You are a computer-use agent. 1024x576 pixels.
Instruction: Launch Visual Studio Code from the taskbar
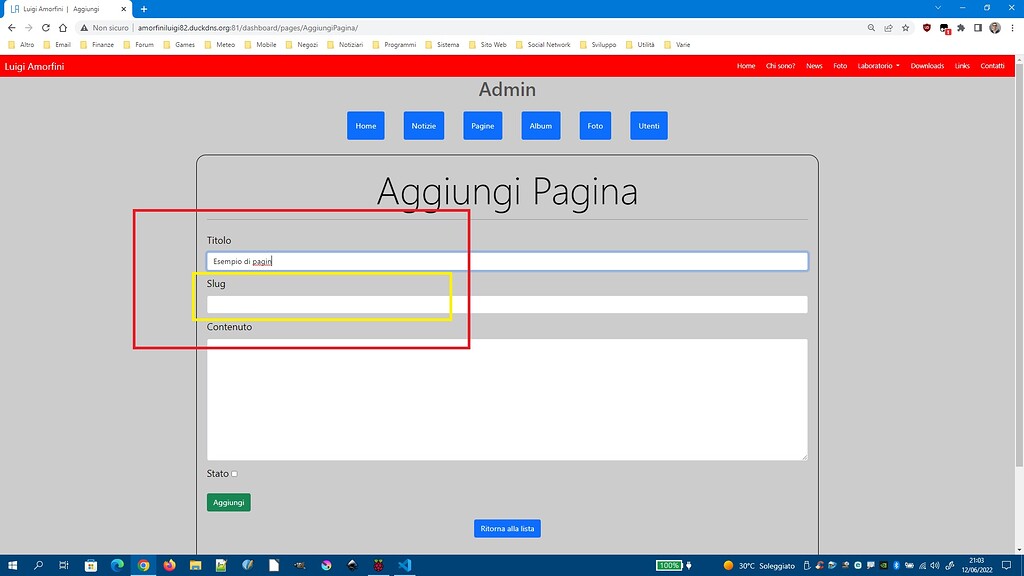tap(404, 565)
